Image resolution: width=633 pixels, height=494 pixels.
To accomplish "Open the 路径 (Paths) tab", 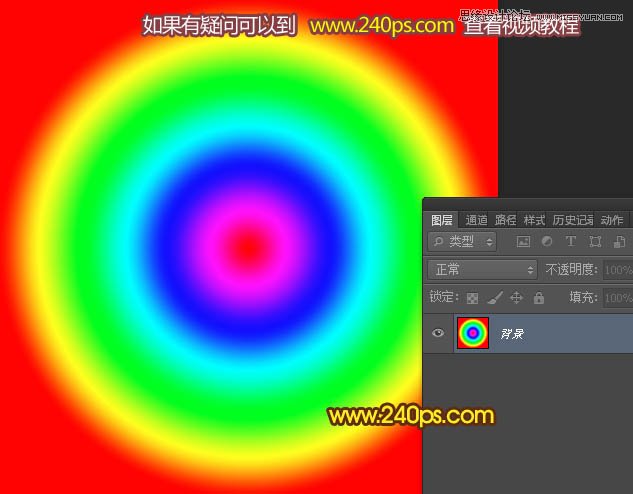I will 505,220.
